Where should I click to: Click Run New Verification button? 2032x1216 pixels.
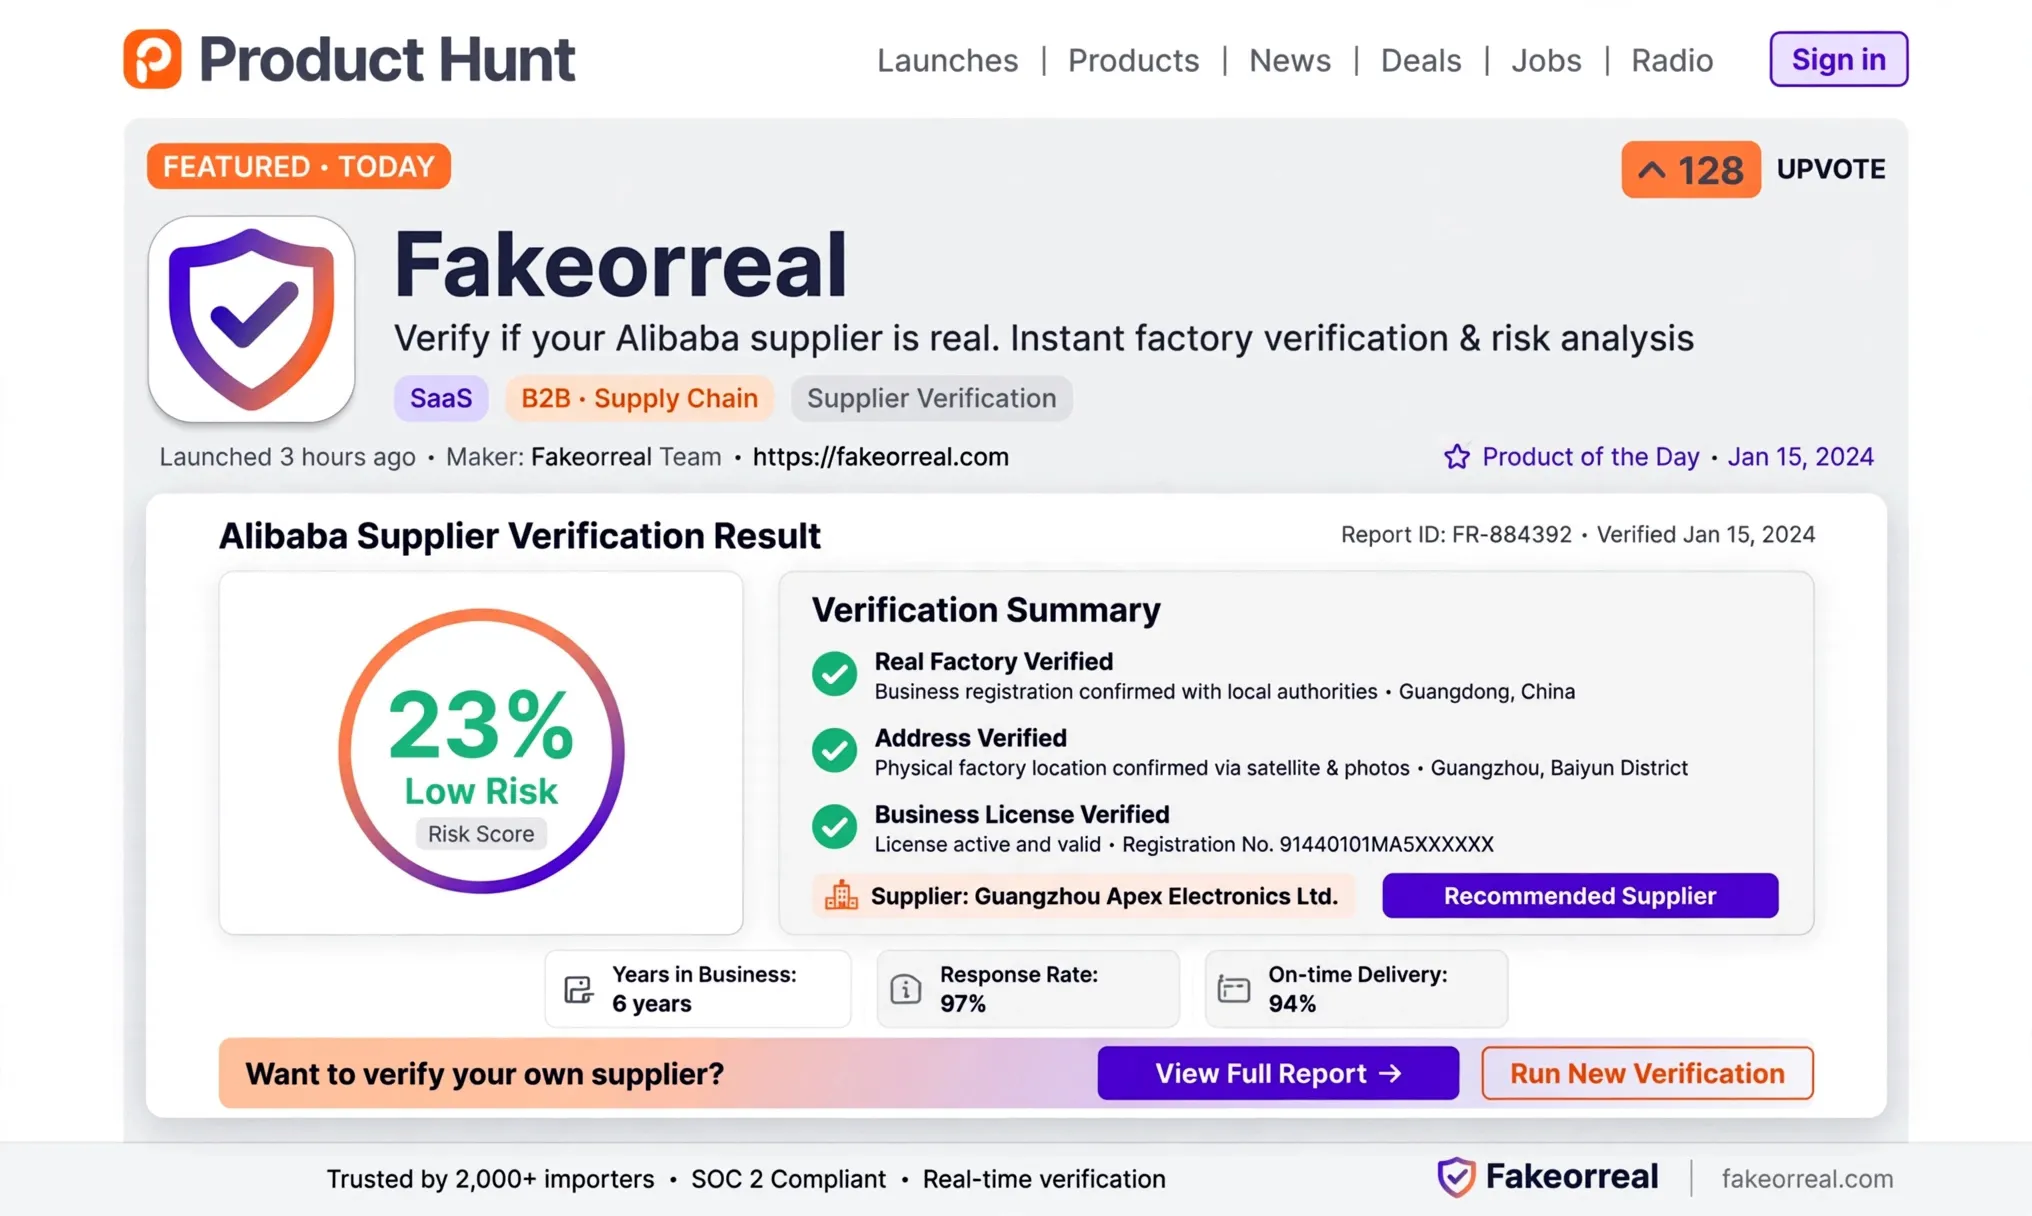1647,1073
